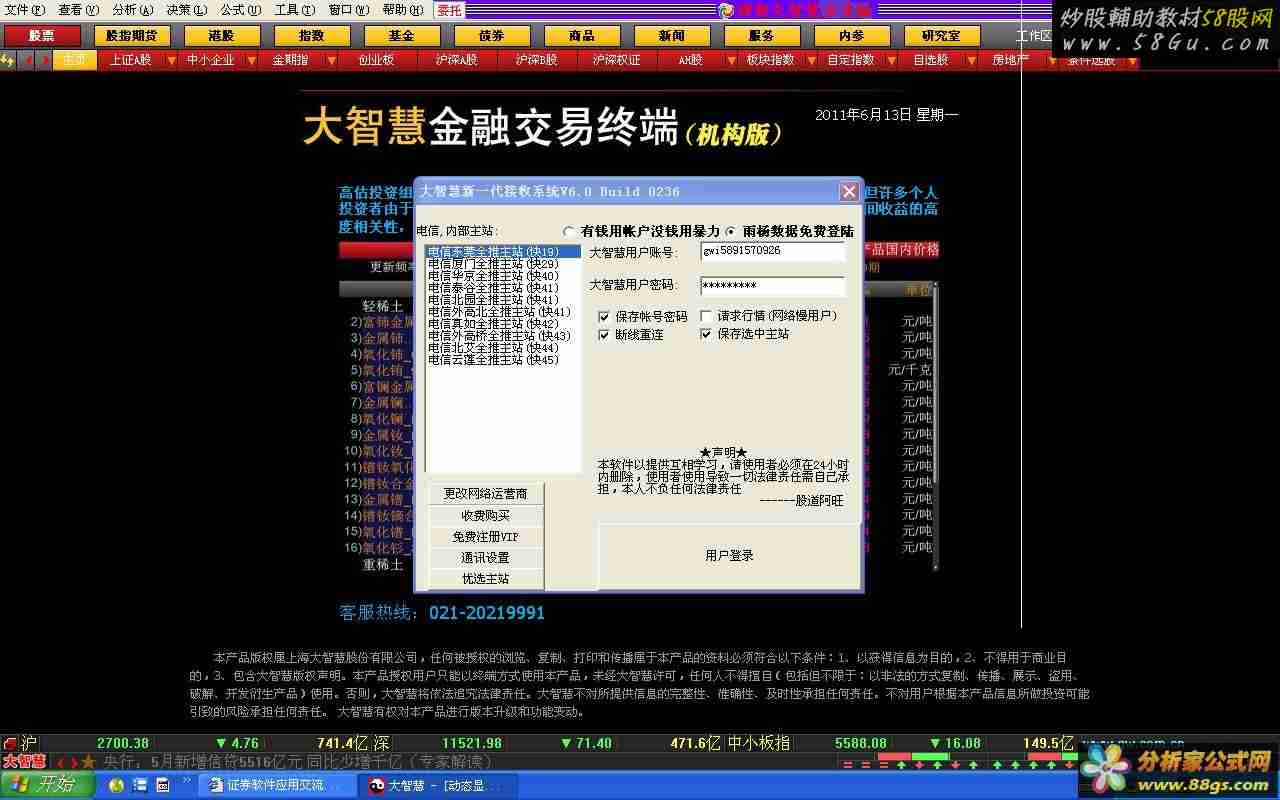This screenshot has width=1280, height=800.
Task: Toggle 保存选中主站 checkbox
Action: point(706,334)
